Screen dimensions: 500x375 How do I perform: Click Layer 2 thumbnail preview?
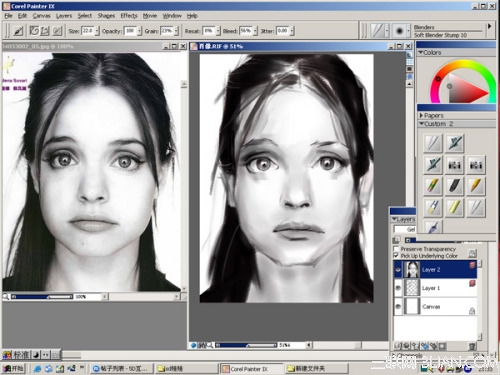(412, 270)
